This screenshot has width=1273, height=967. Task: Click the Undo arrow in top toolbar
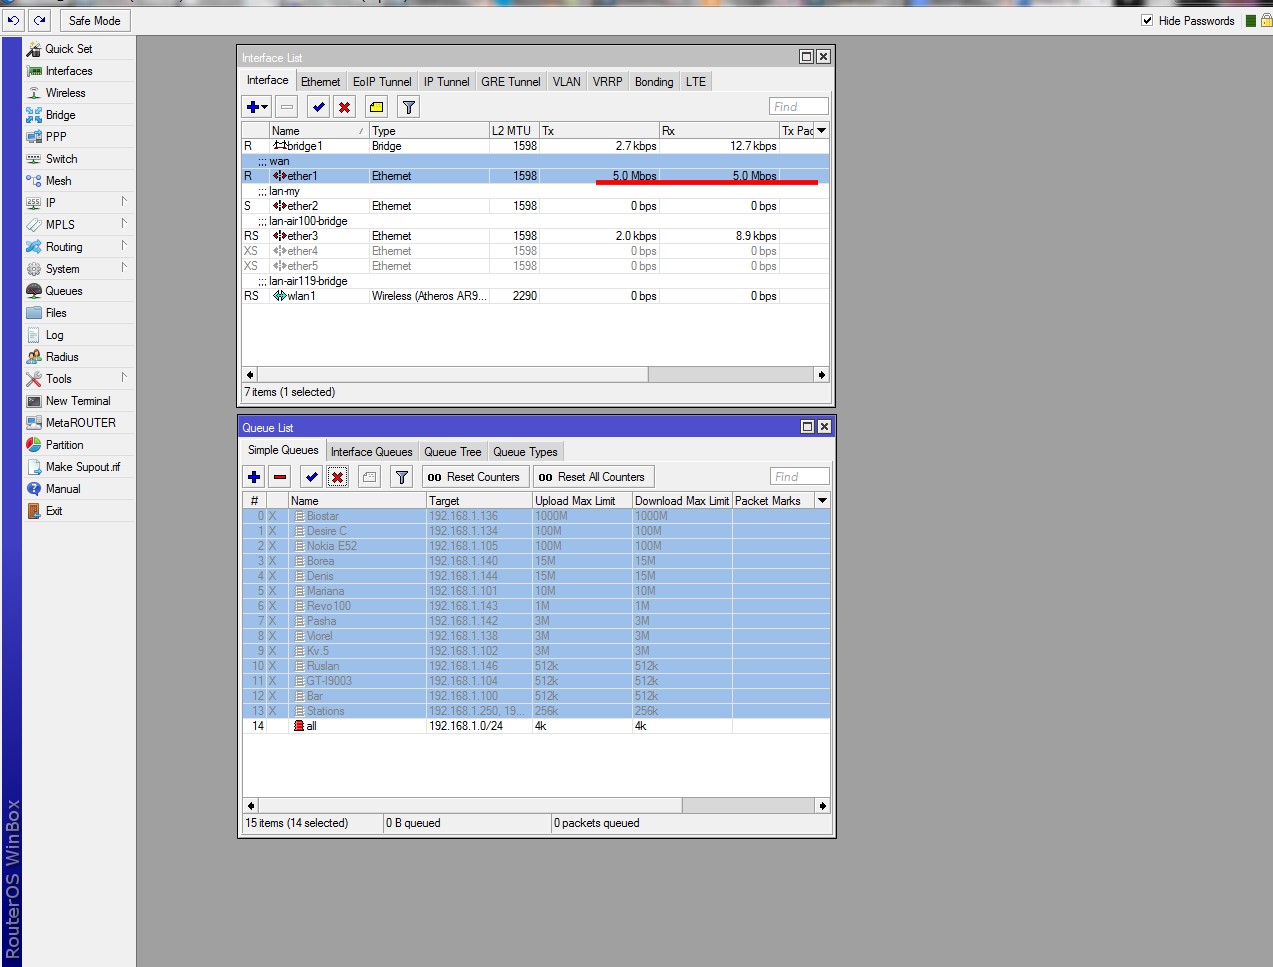tap(14, 20)
